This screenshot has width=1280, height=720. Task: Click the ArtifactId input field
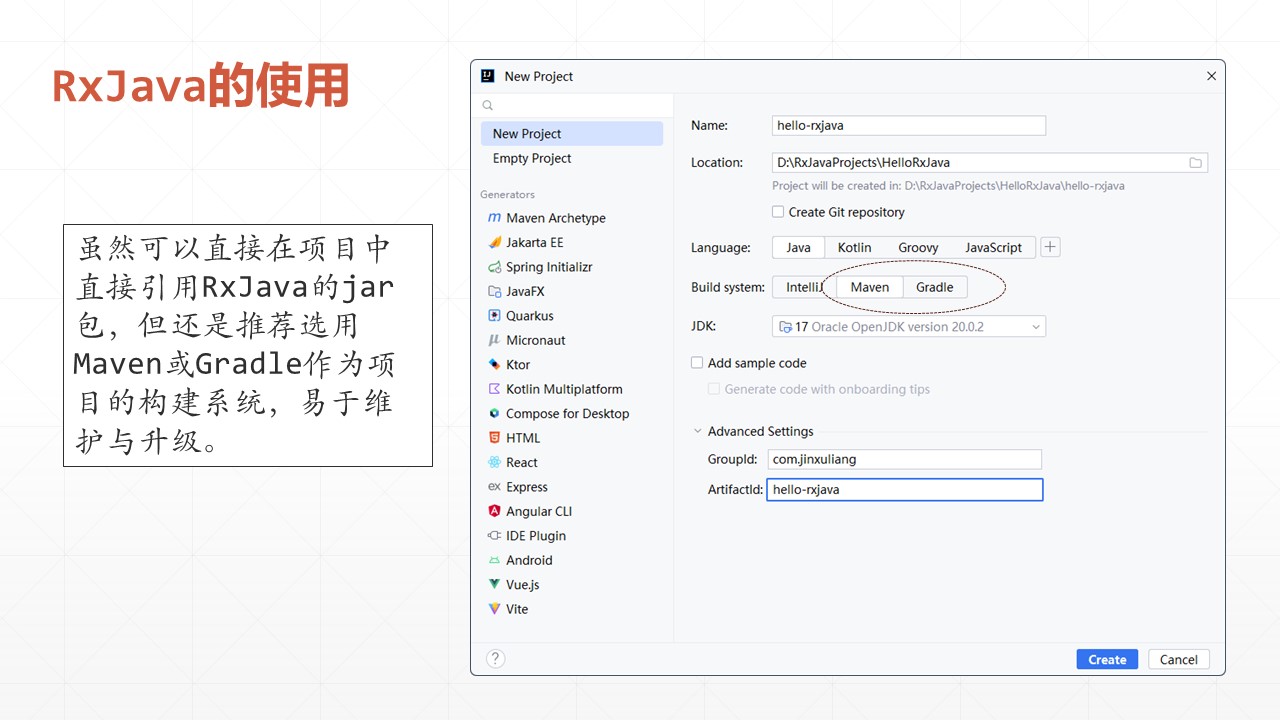pos(905,489)
